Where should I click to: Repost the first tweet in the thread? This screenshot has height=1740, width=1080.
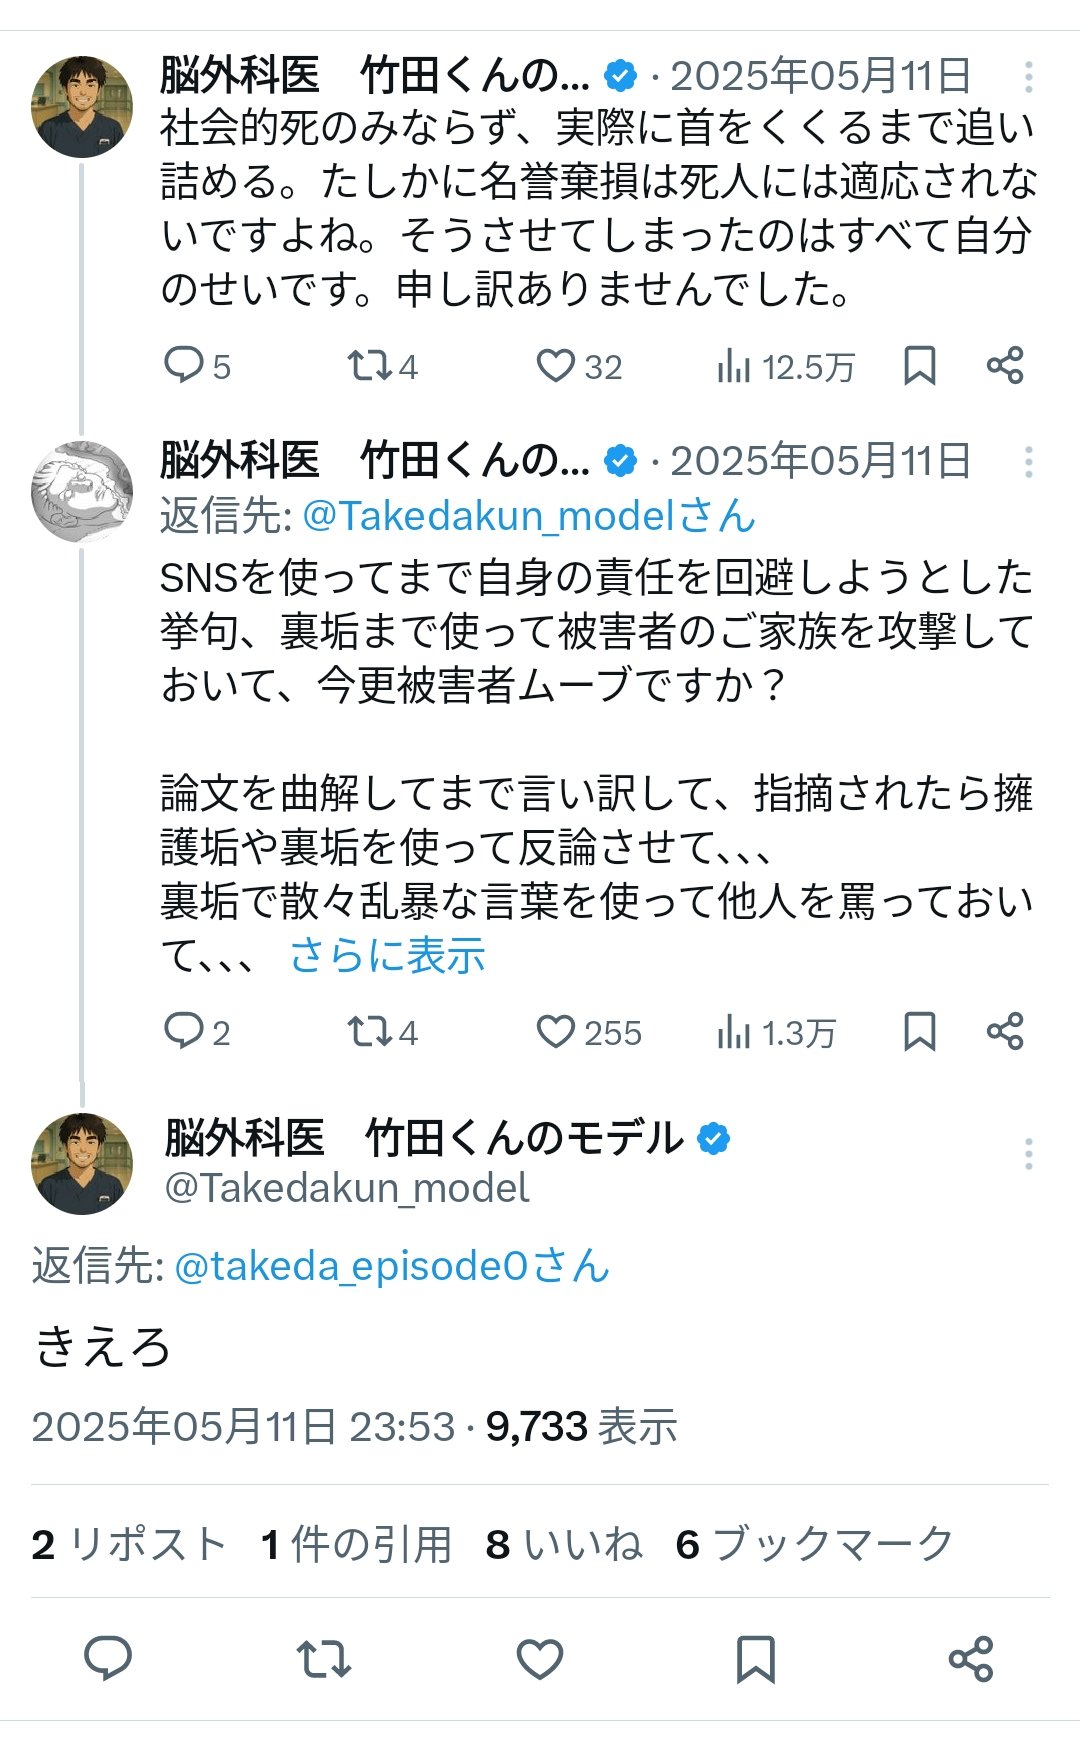click(x=370, y=365)
